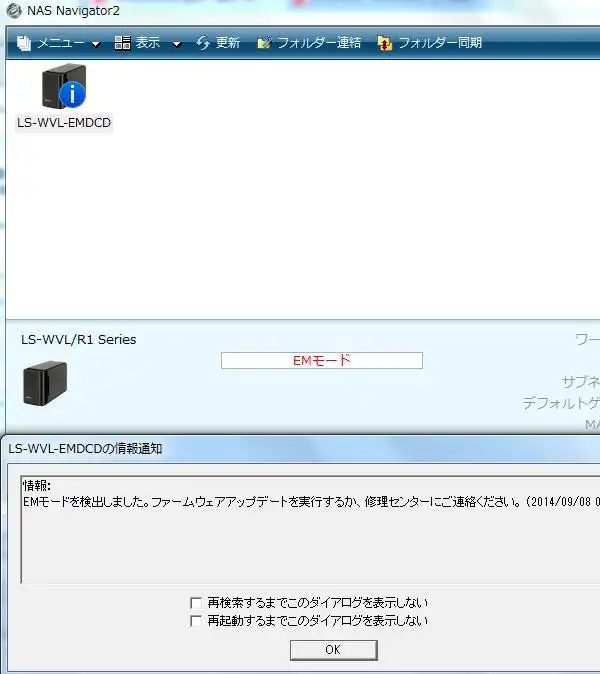The height and width of the screenshot is (674, 600).
Task: Open the メニュー menu
Action: pos(61,43)
